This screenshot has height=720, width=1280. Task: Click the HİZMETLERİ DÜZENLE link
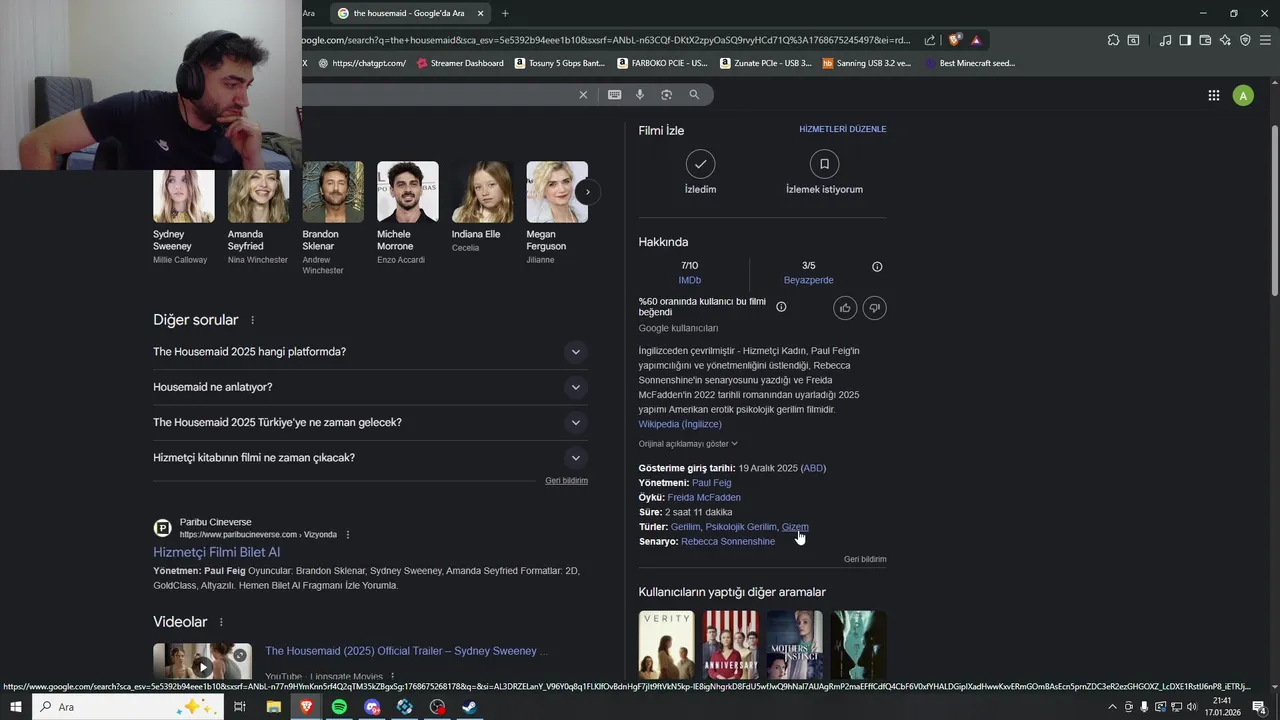pos(842,129)
